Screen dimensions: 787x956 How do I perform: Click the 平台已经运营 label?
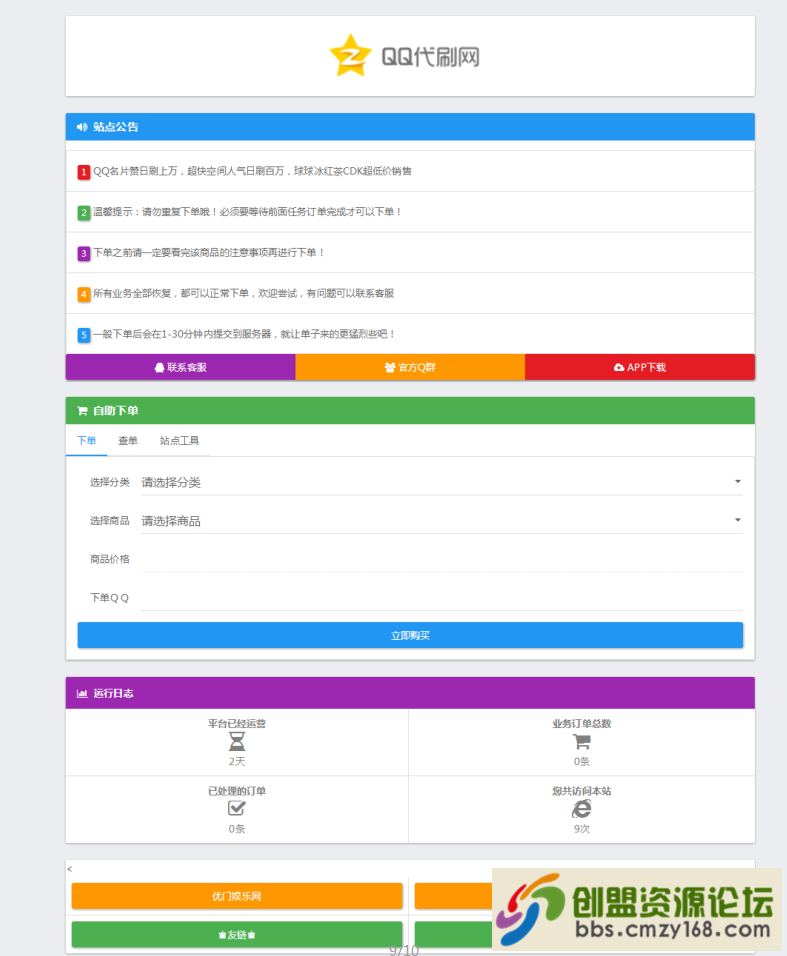coord(237,724)
